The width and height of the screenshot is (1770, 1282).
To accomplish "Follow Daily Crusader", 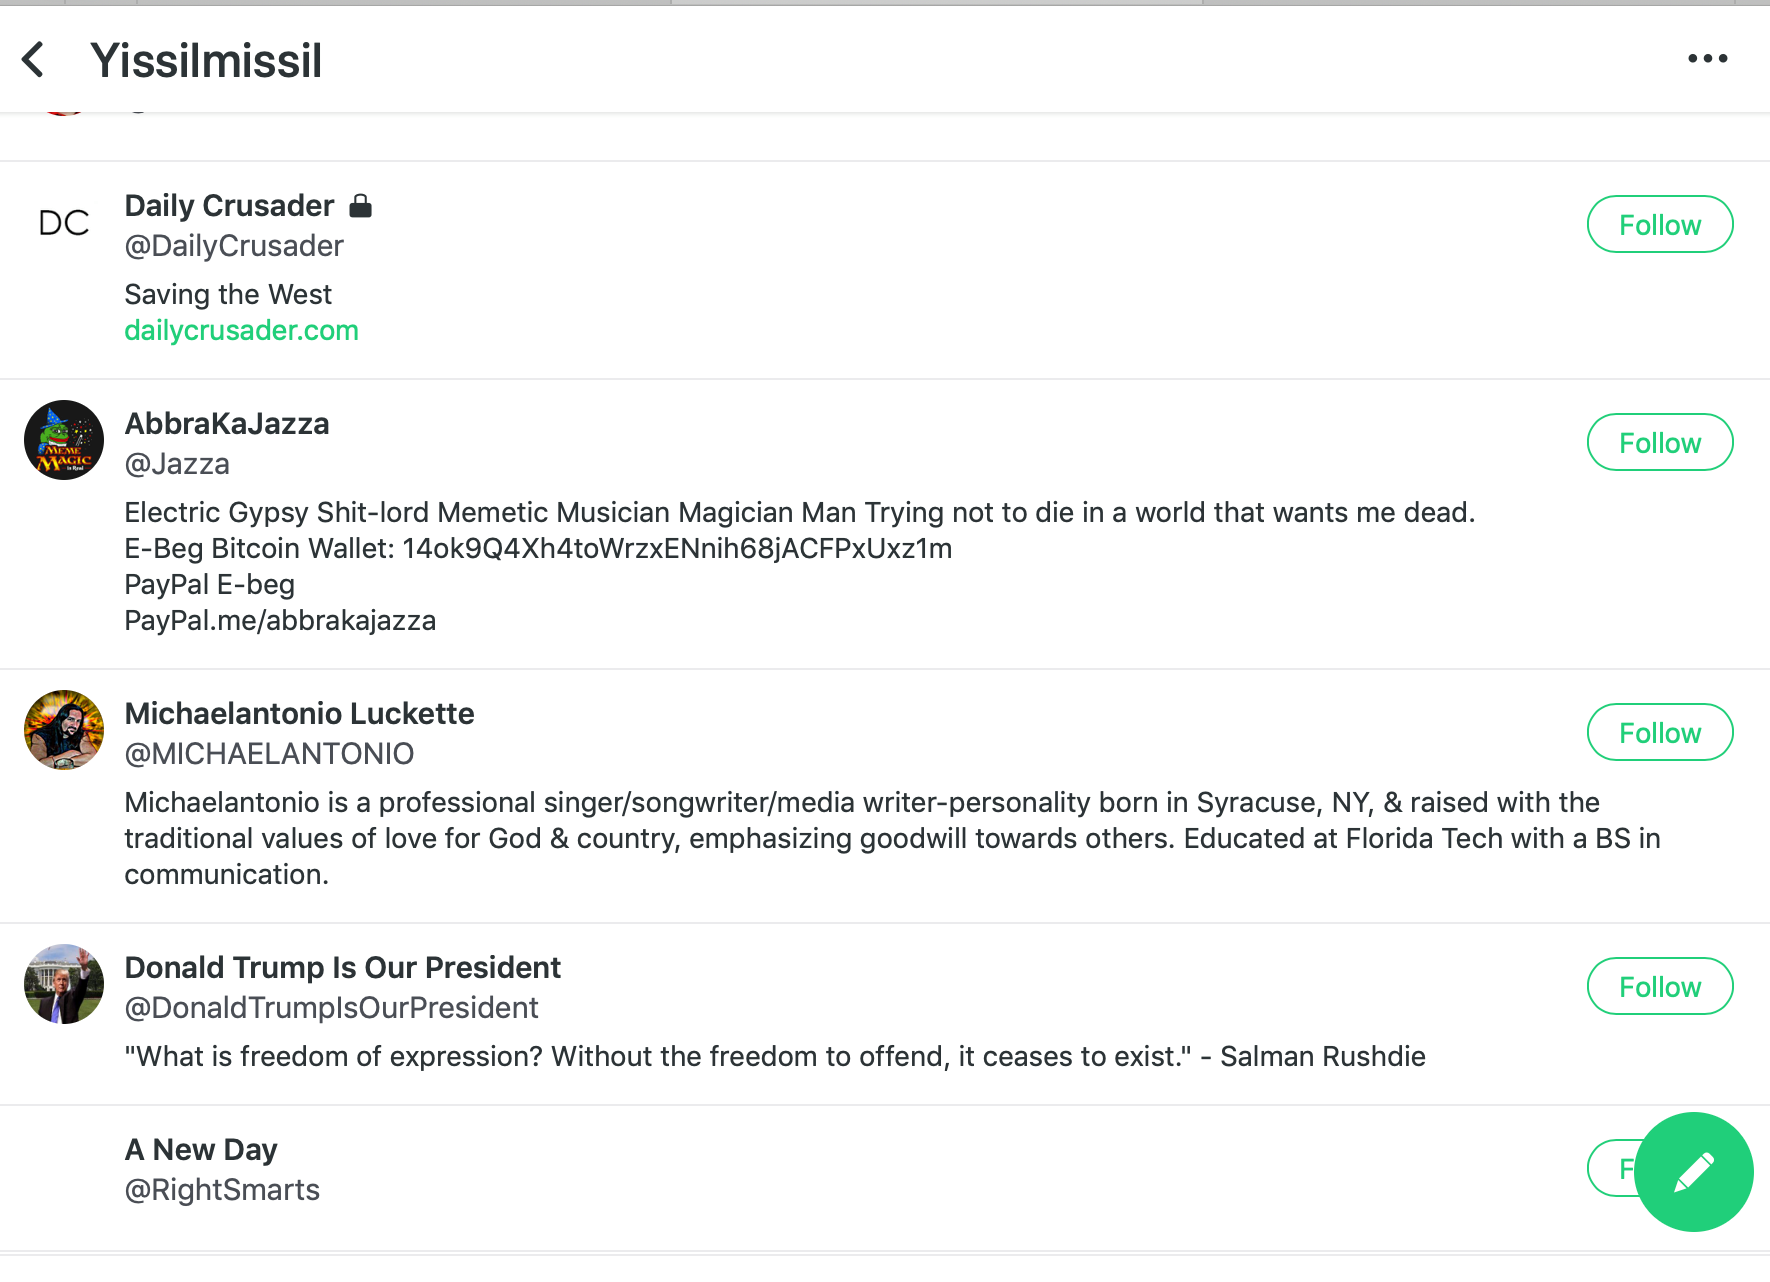I will tap(1660, 224).
